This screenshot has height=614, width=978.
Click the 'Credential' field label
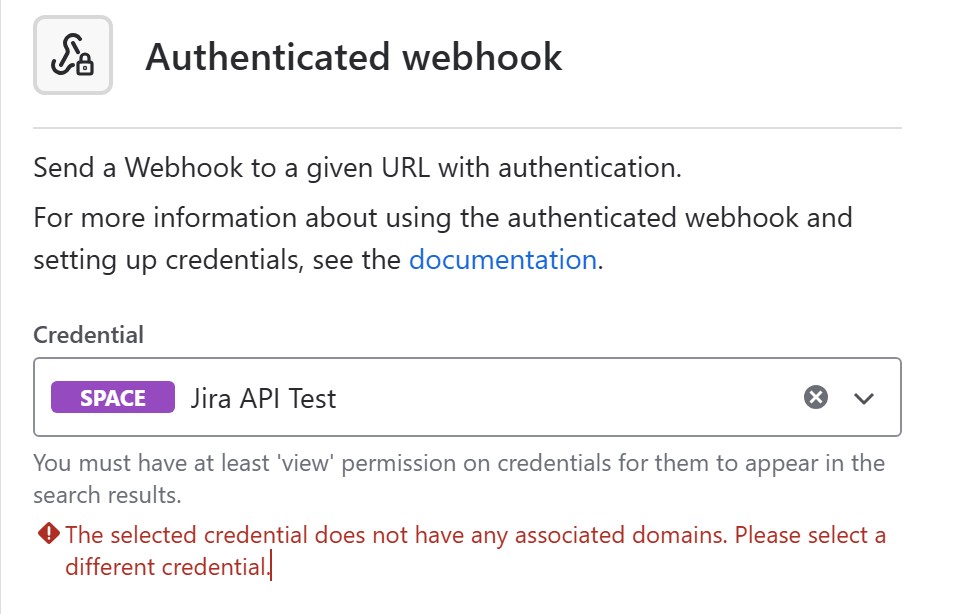89,335
